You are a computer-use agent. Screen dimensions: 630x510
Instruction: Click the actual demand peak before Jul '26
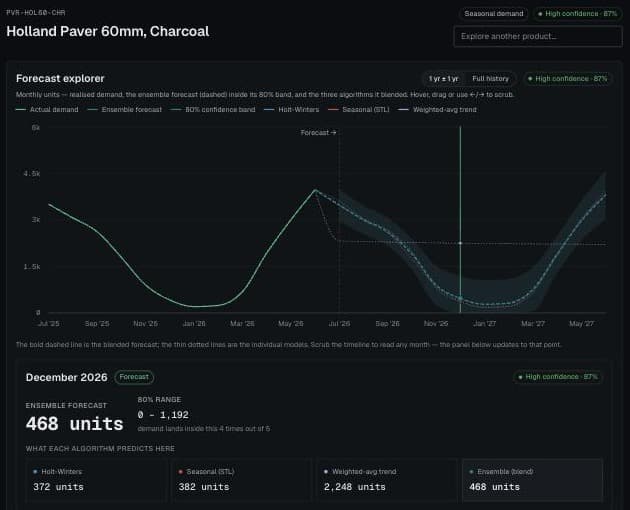pos(315,190)
